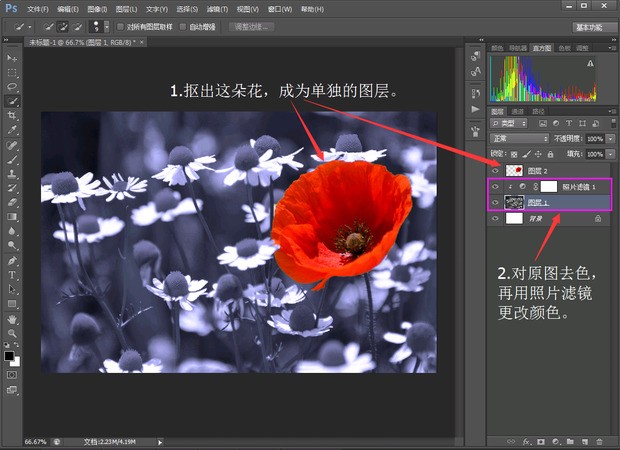Switch to the 通道 tab
The height and width of the screenshot is (450, 620).
517,111
